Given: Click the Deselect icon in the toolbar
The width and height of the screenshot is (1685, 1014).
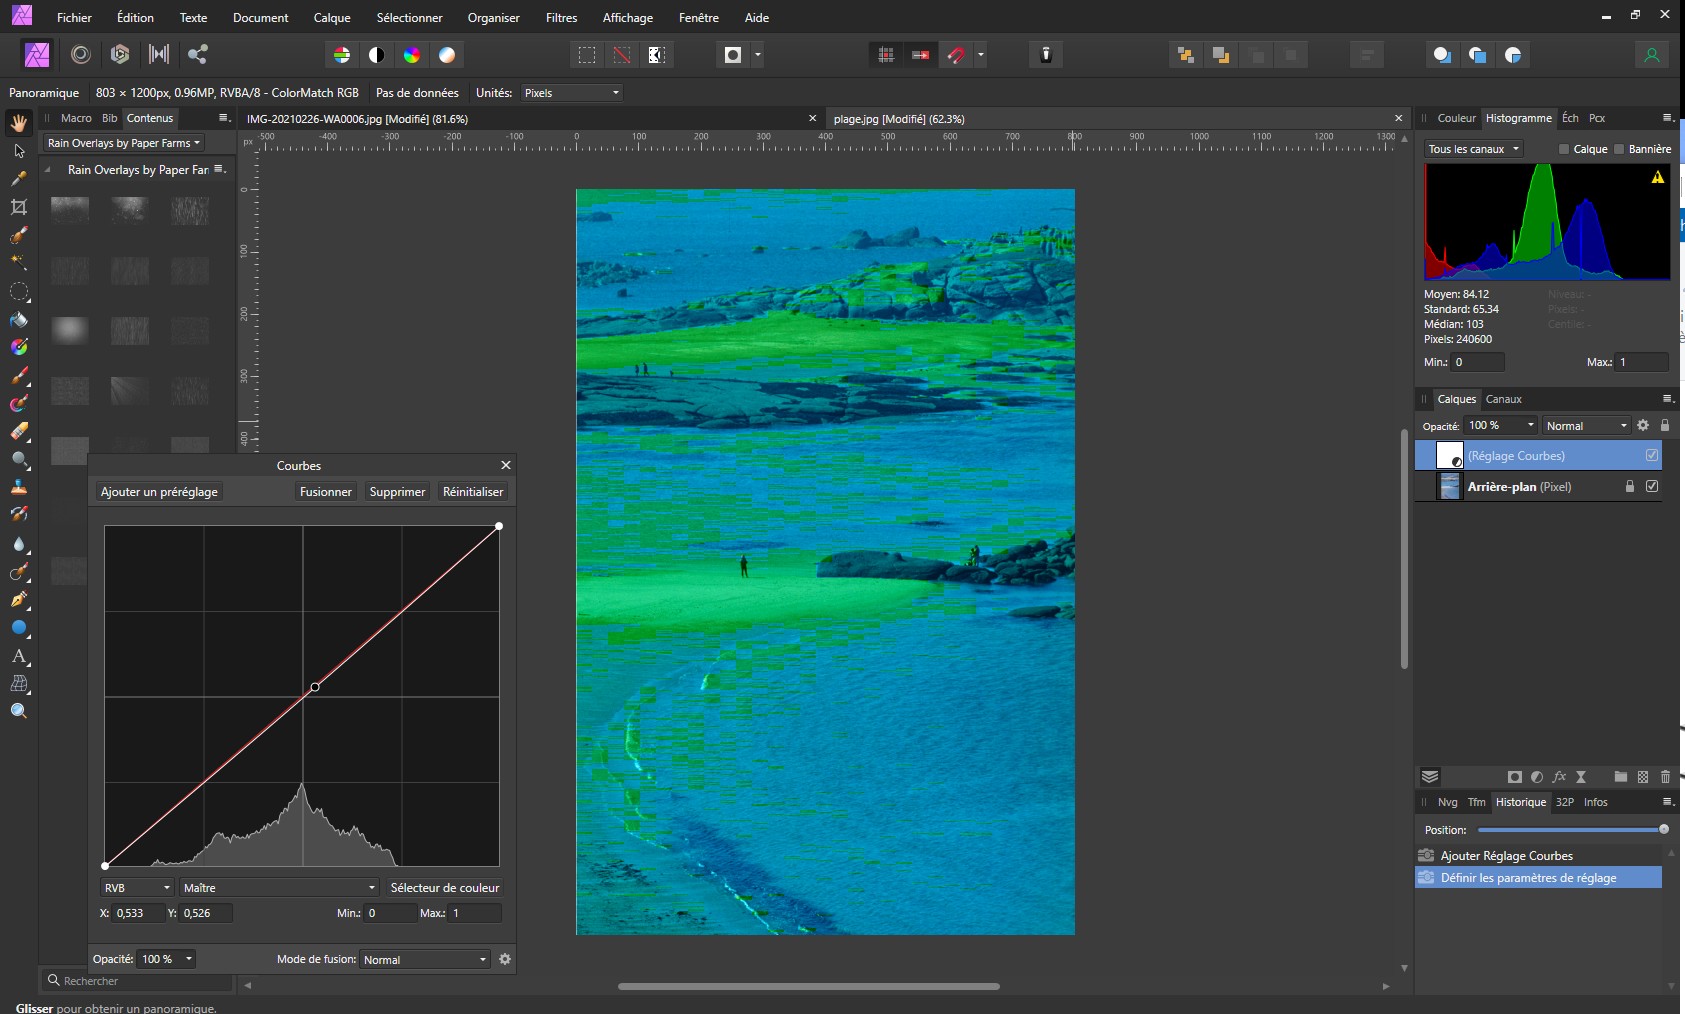Looking at the screenshot, I should click(622, 55).
